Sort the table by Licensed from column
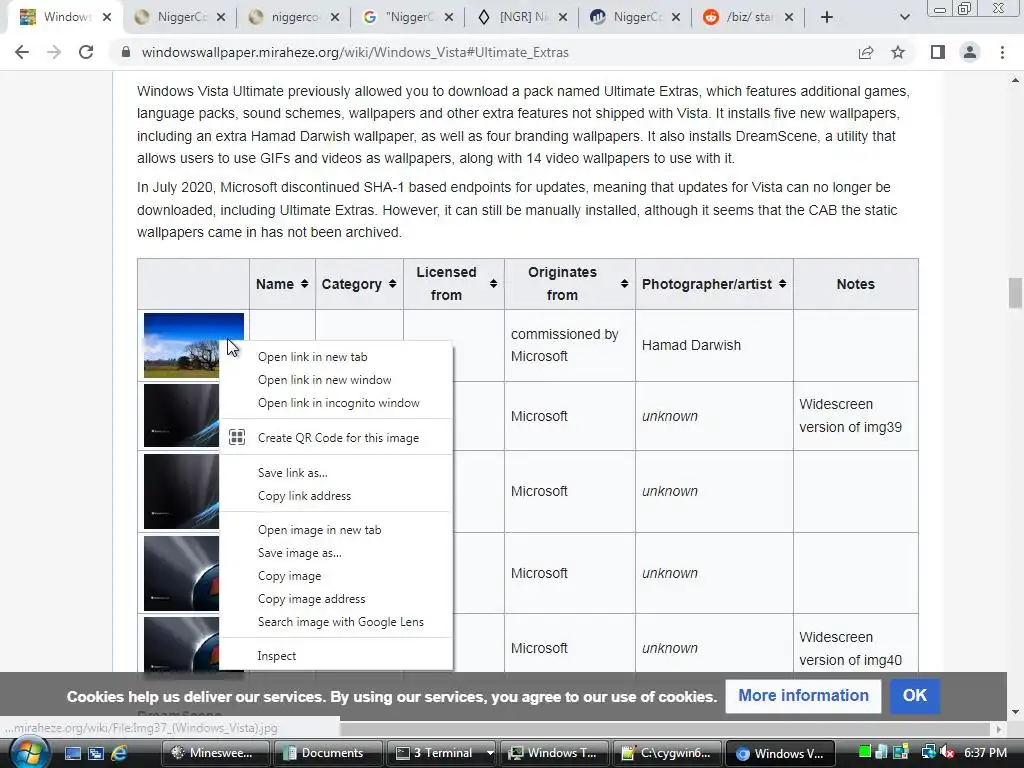Viewport: 1024px width, 768px height. click(494, 284)
